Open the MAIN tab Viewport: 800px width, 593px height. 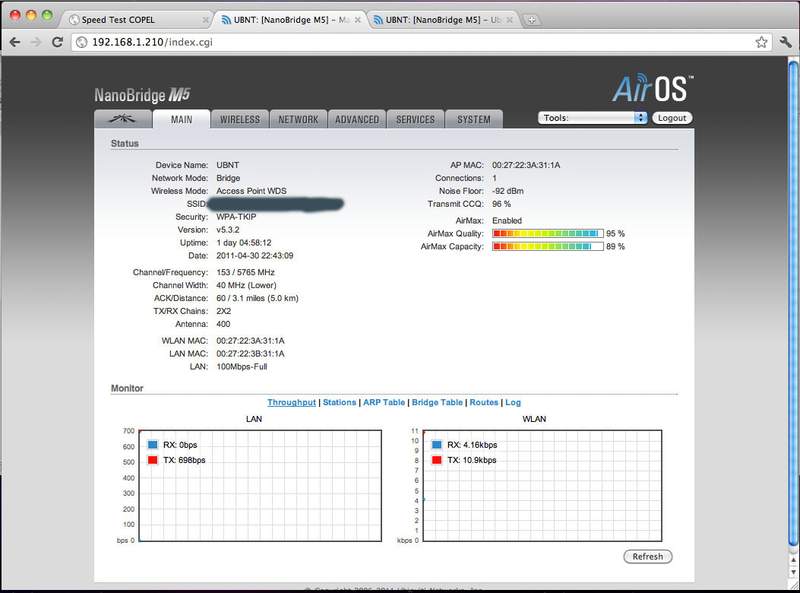[x=182, y=119]
